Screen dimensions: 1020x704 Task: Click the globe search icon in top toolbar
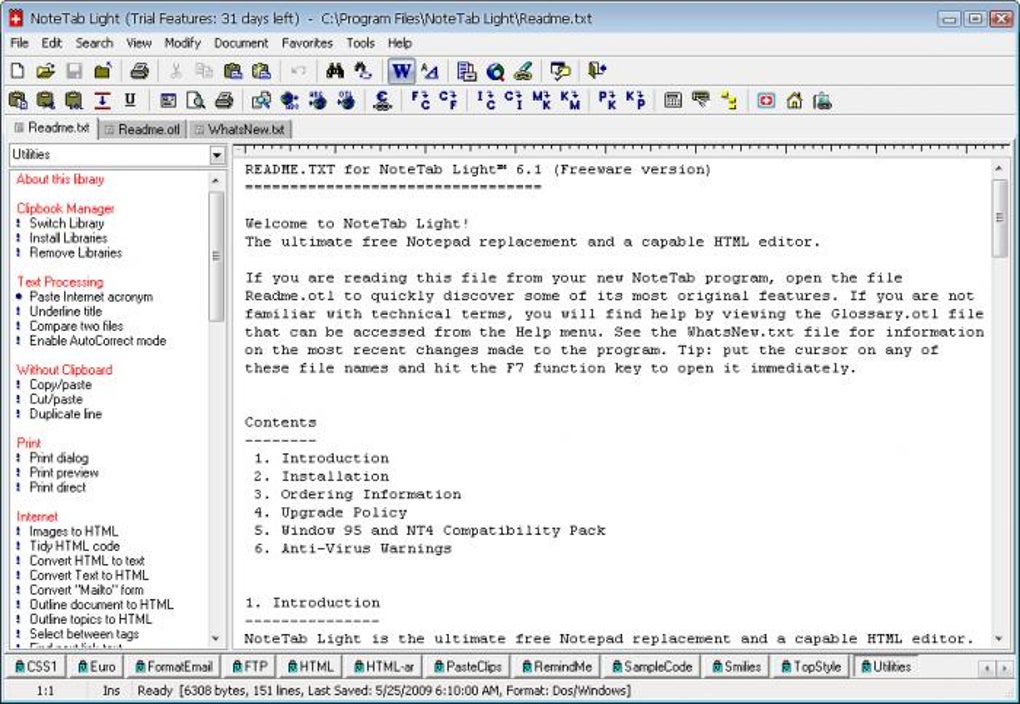coord(495,70)
